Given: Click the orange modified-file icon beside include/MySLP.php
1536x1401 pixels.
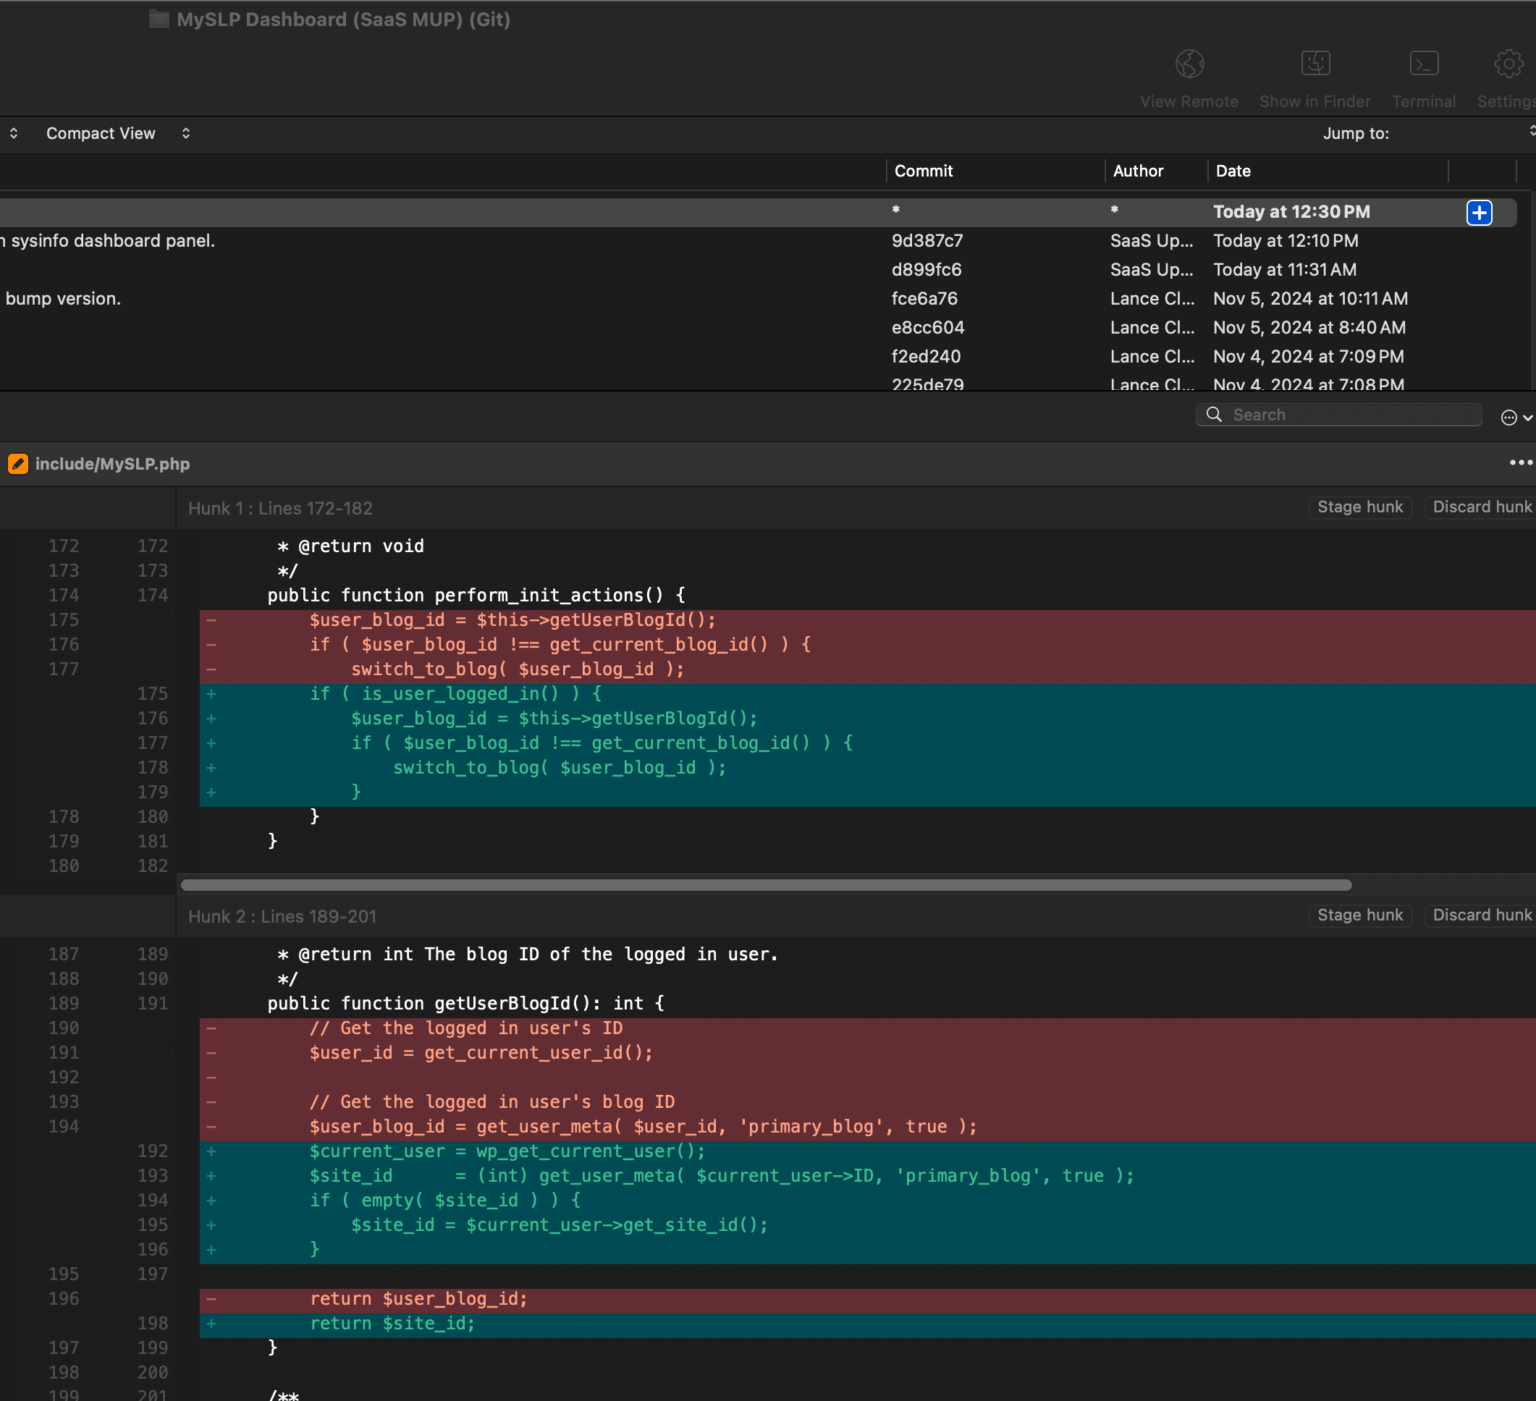Looking at the screenshot, I should point(18,463).
